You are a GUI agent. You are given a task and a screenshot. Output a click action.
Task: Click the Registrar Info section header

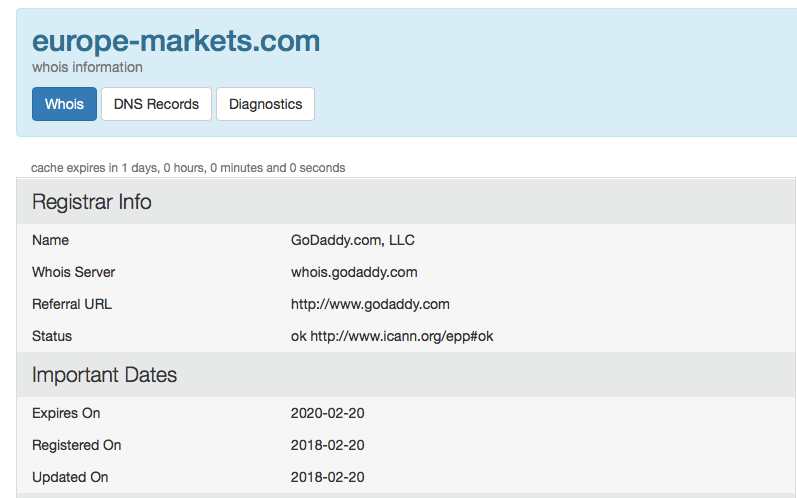click(x=92, y=202)
